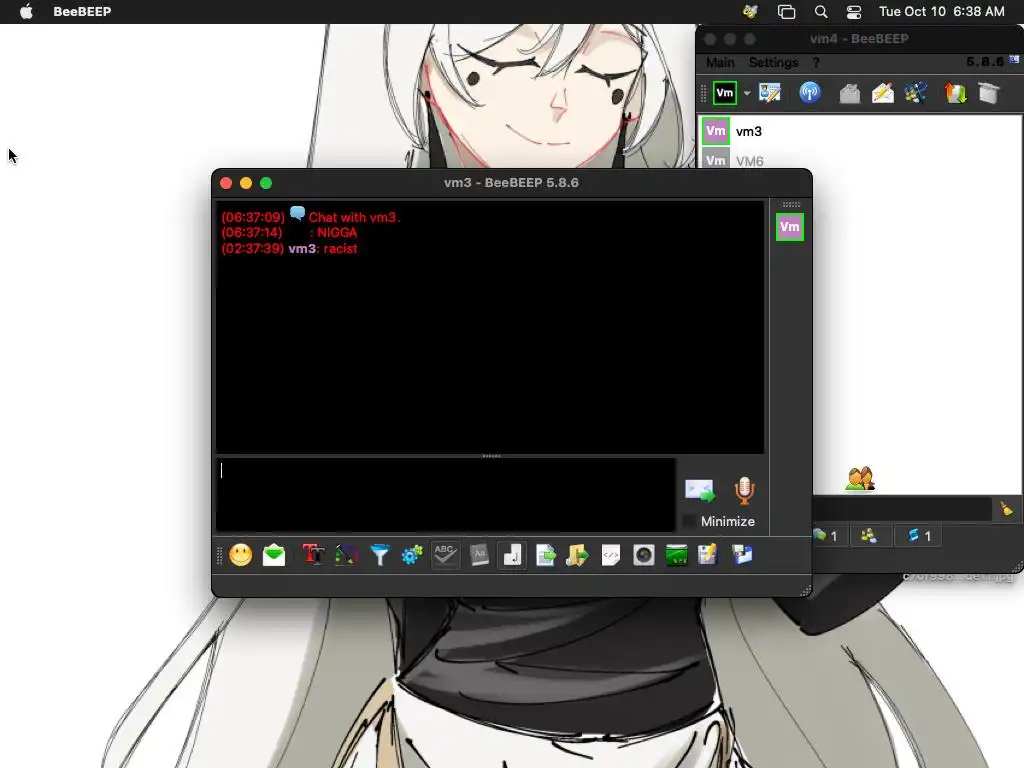This screenshot has height=768, width=1024.
Task: Expand the status dropdown arrow beside Vm avatar
Action: coord(747,93)
